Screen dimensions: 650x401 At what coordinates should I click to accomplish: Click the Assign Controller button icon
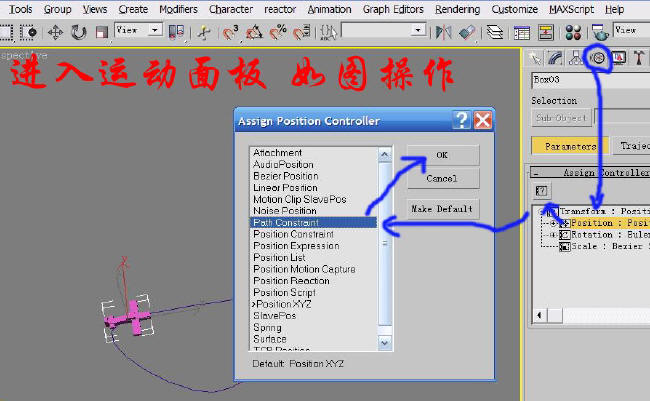click(541, 191)
